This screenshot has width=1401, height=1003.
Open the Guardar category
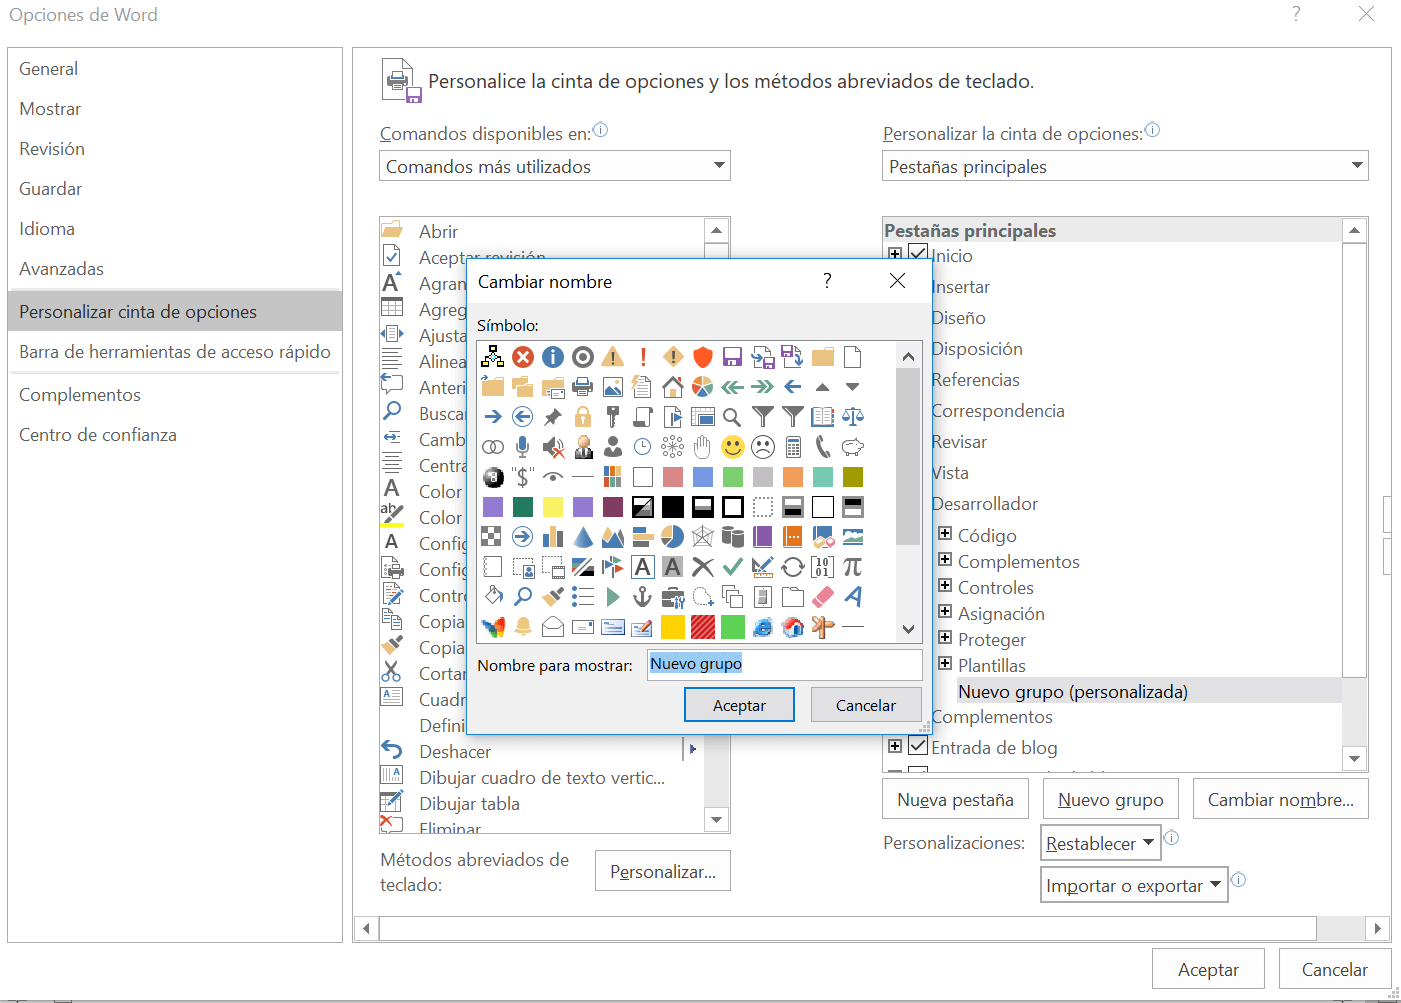[x=175, y=189]
